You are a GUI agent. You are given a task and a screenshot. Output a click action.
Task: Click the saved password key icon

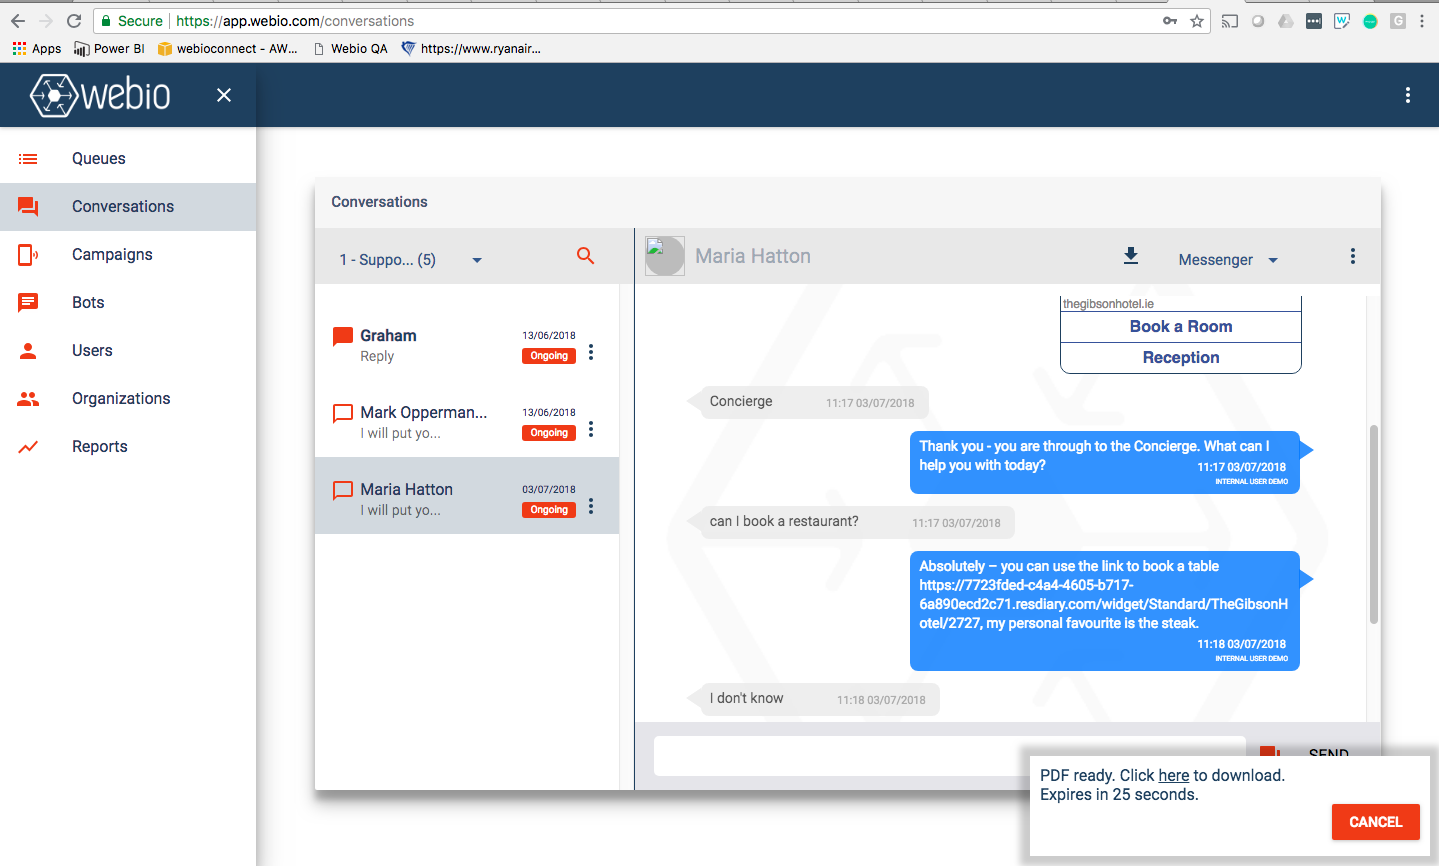[x=1170, y=21]
